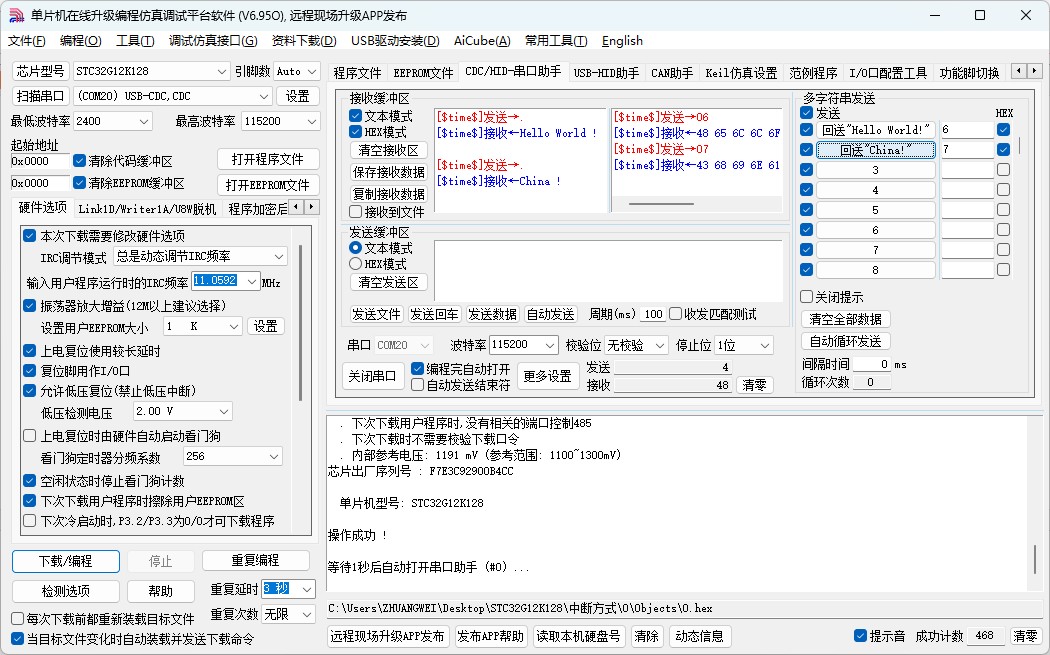This screenshot has height=655, width=1050.
Task: Enable 上电复位时由硬件自动启动看门狗
Action: [x=29, y=436]
